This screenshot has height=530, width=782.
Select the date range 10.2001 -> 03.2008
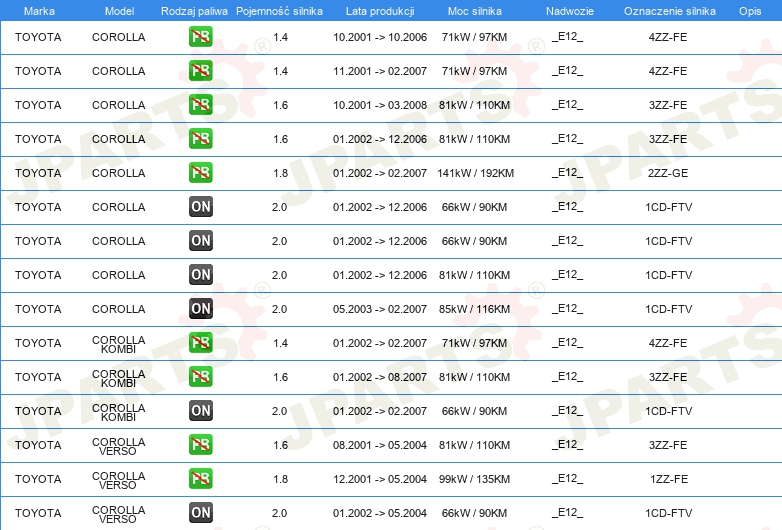[380, 105]
